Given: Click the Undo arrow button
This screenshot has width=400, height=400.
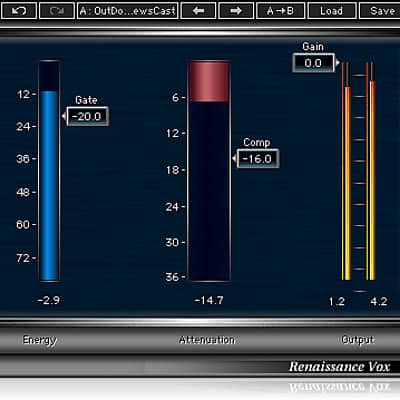Looking at the screenshot, I should tap(19, 11).
